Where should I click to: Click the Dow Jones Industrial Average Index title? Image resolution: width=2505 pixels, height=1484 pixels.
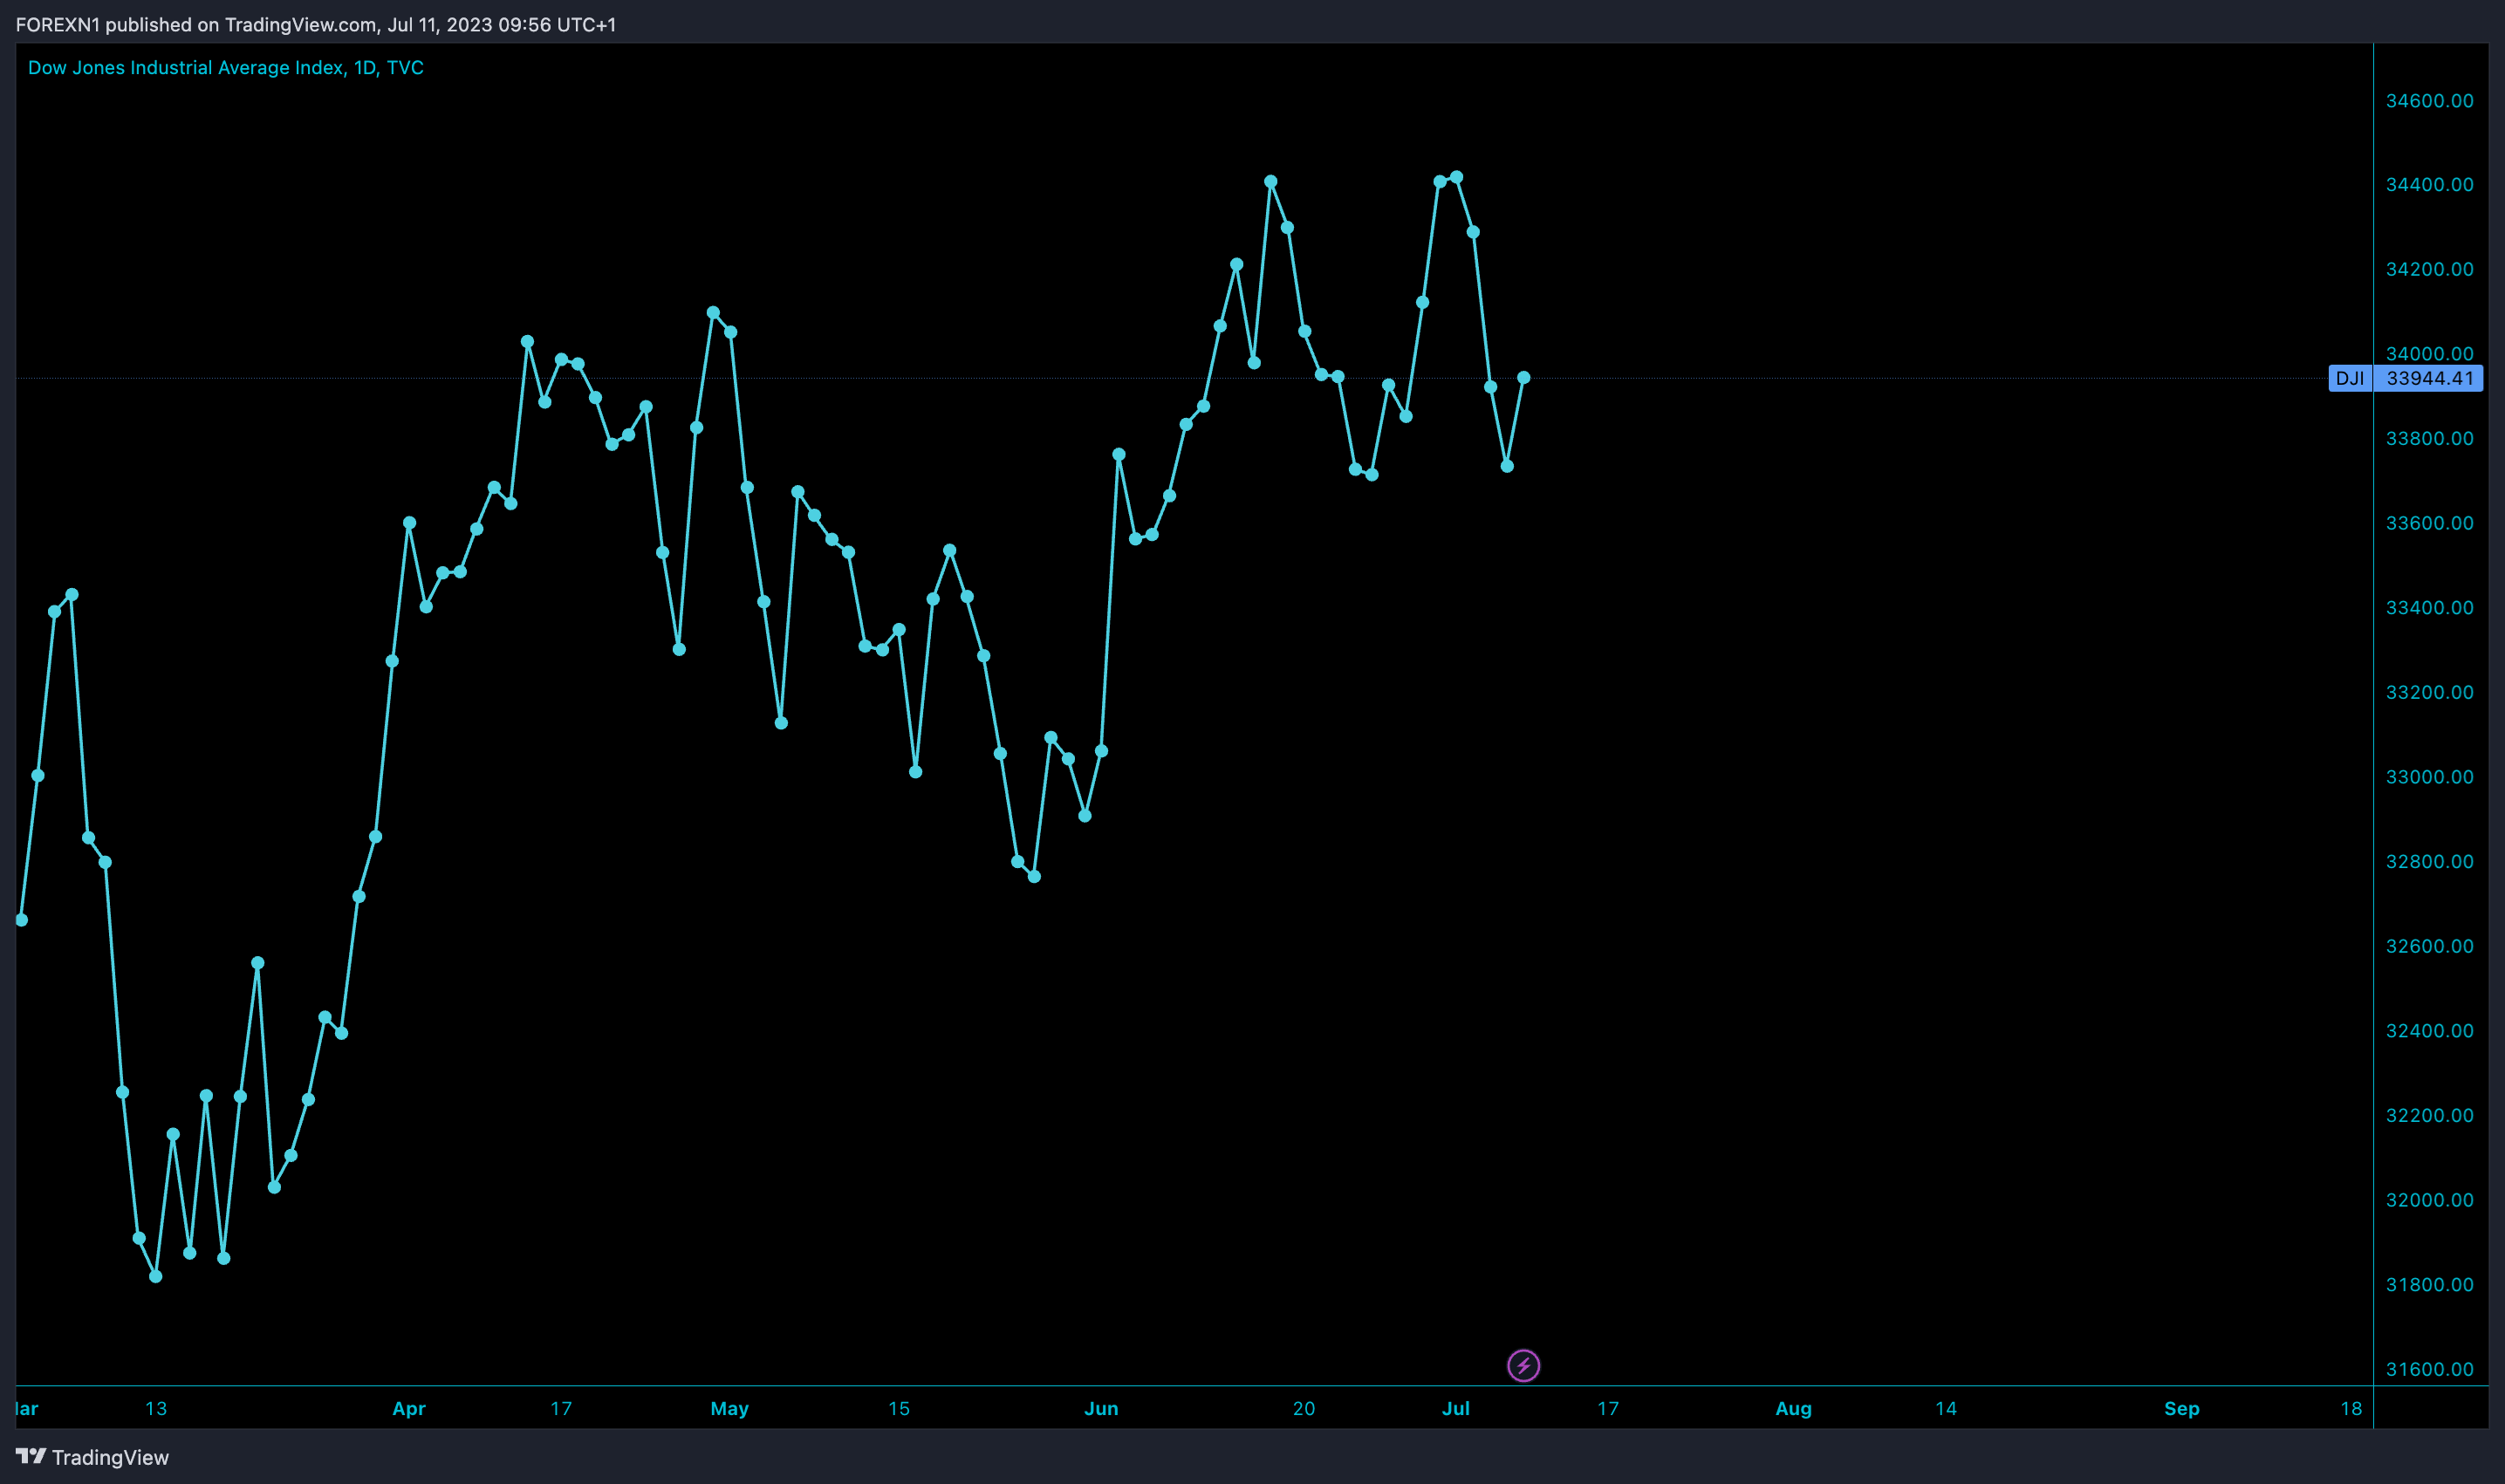coord(226,67)
